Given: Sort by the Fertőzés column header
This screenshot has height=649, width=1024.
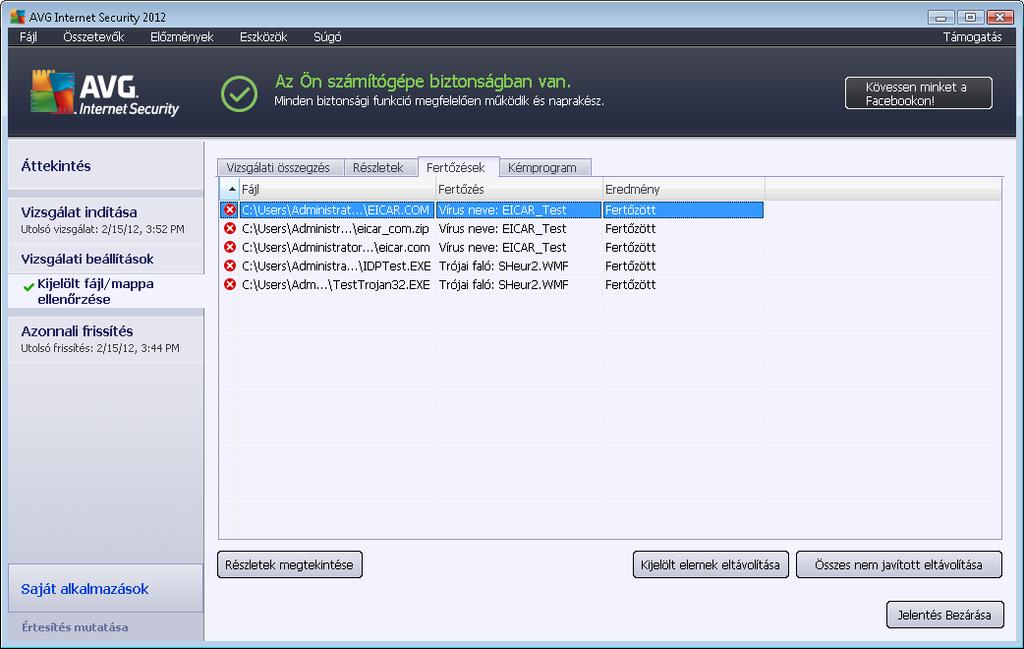Looking at the screenshot, I should [519, 189].
